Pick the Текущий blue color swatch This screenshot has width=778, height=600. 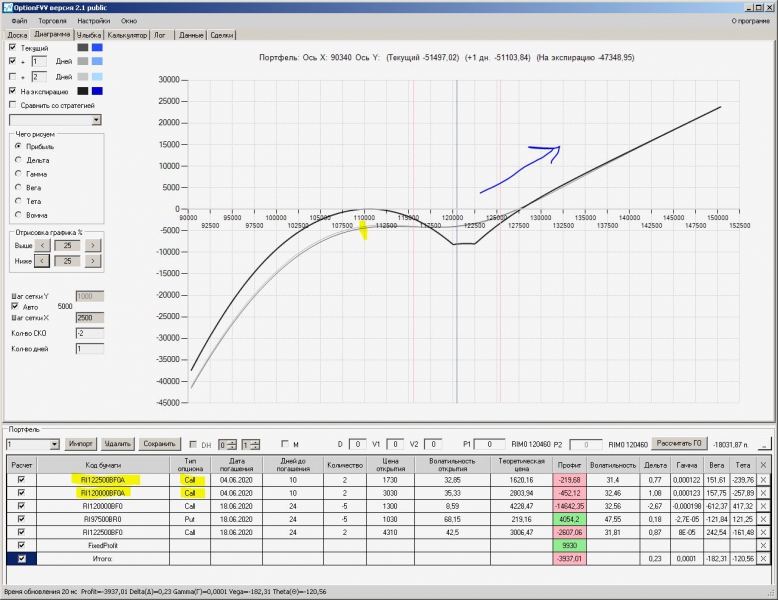(97, 48)
